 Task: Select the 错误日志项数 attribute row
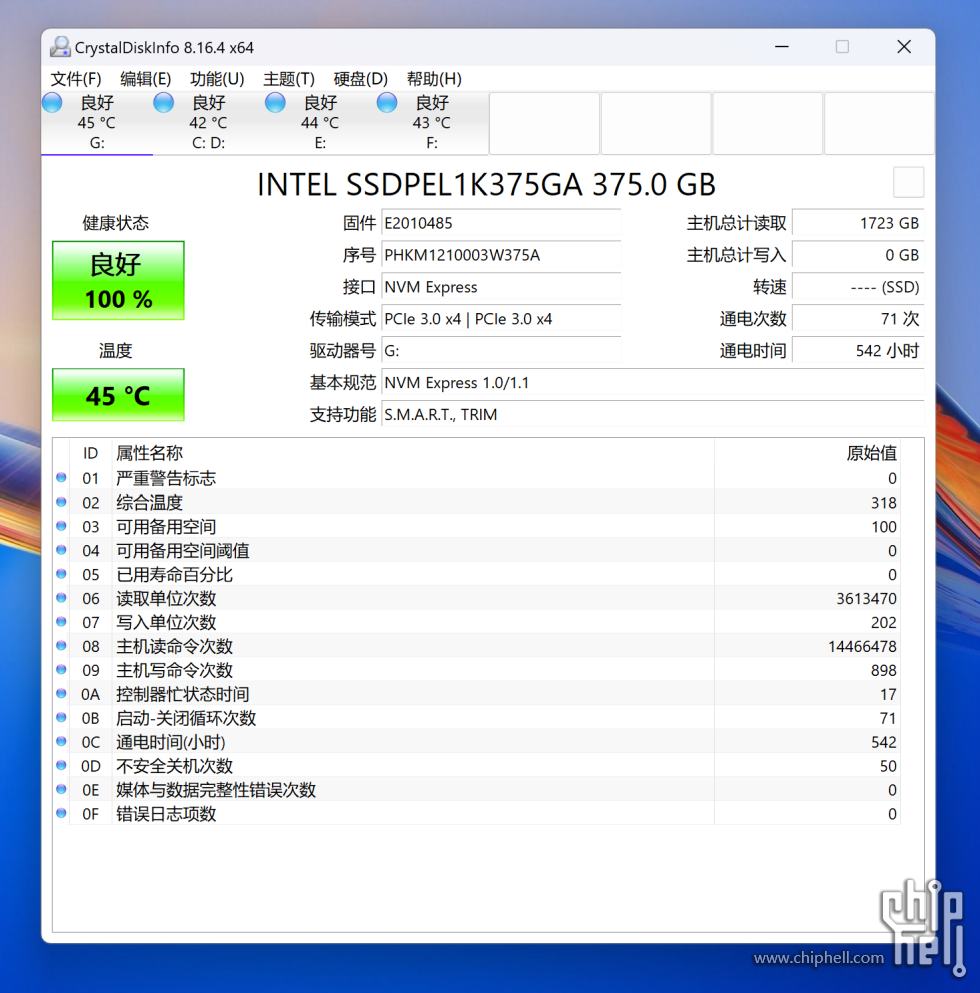coord(478,814)
